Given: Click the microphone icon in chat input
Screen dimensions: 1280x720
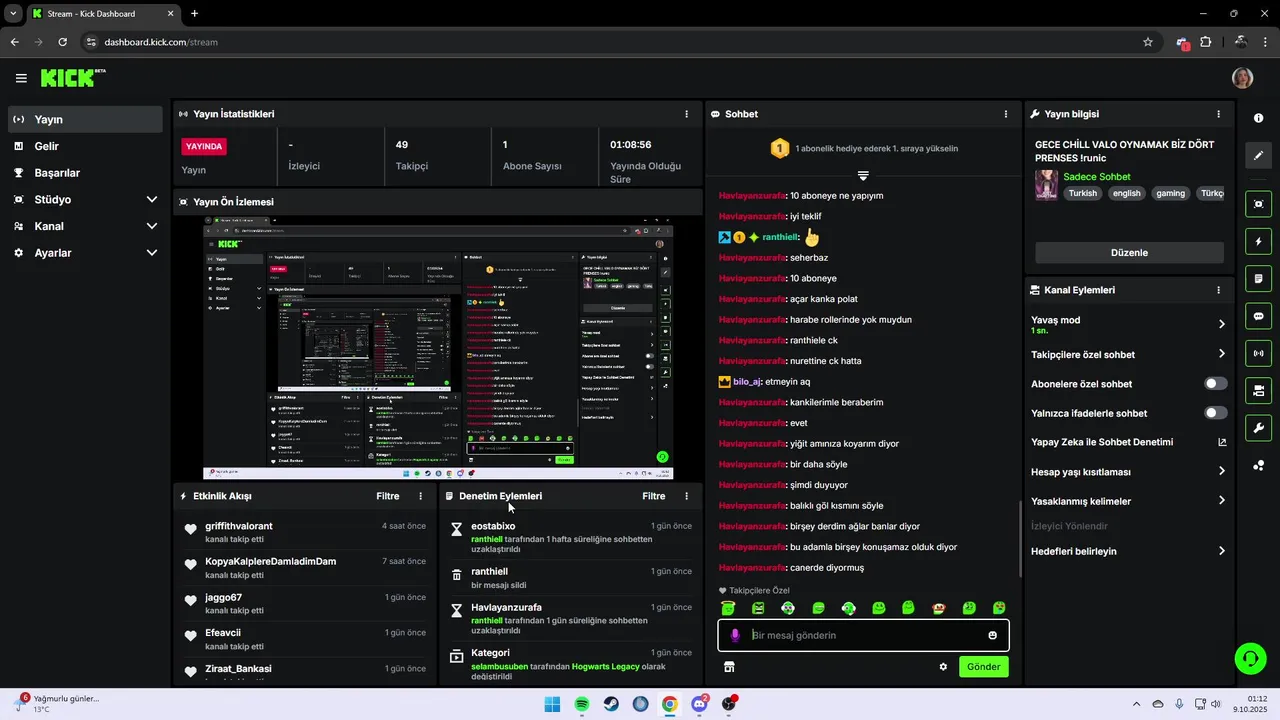Looking at the screenshot, I should tap(735, 635).
